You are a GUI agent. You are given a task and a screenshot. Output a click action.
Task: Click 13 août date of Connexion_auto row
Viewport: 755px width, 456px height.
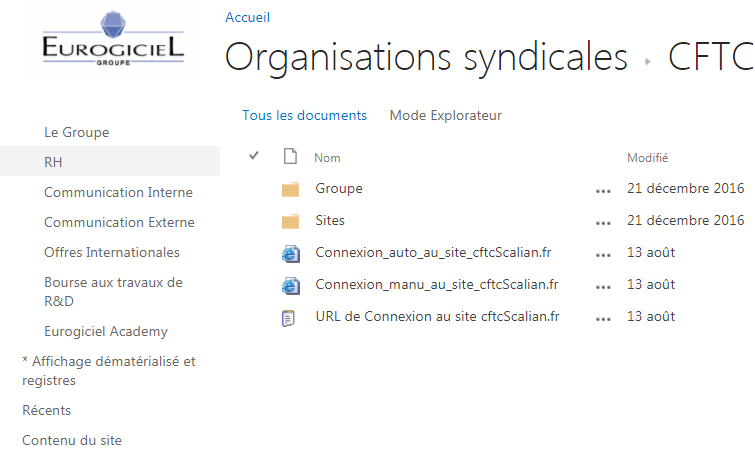pyautogui.click(x=651, y=252)
